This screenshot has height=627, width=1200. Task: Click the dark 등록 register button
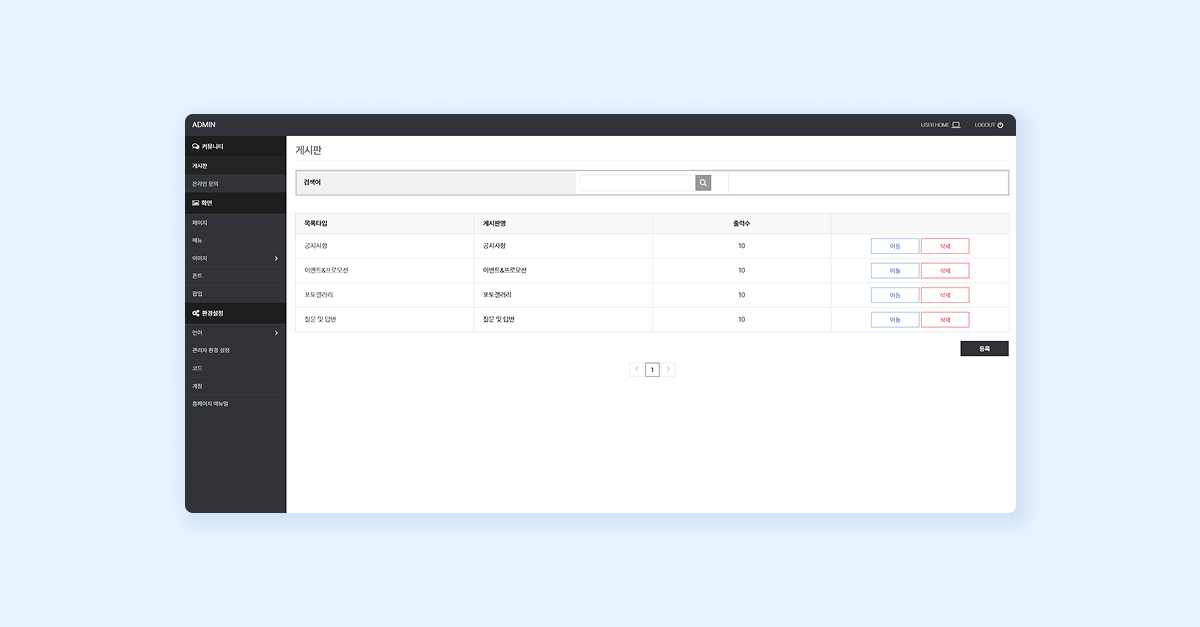(984, 348)
